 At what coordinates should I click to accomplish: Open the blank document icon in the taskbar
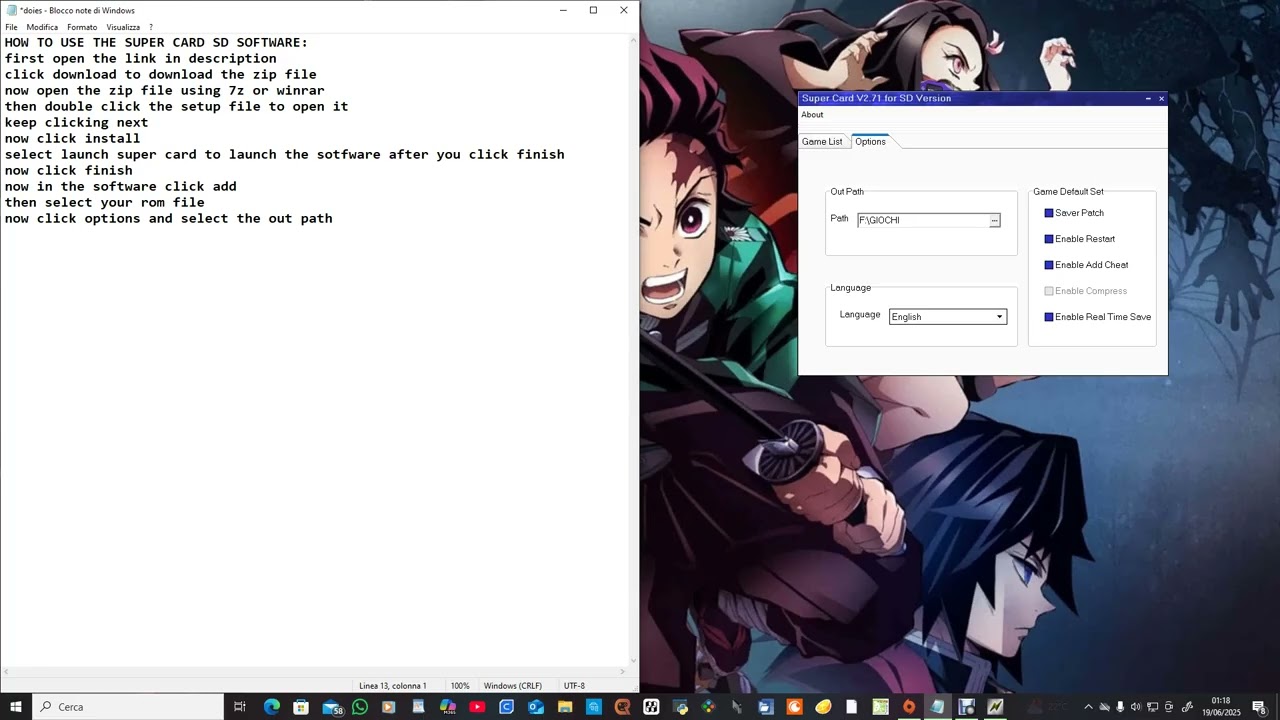[x=852, y=707]
